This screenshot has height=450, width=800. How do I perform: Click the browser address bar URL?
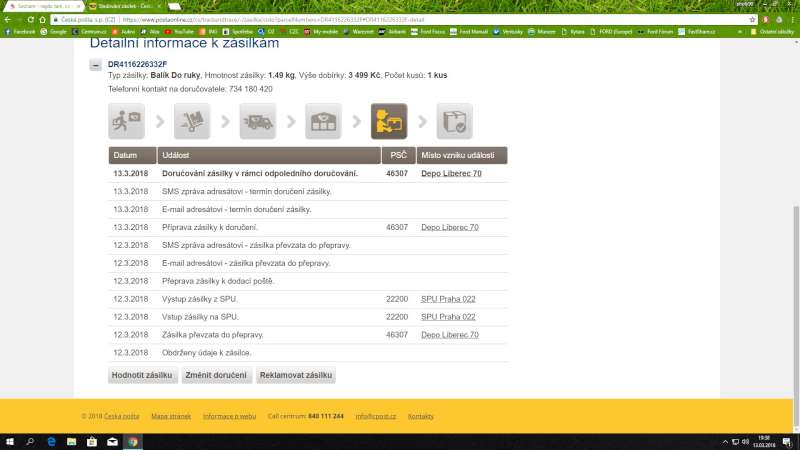click(x=300, y=18)
